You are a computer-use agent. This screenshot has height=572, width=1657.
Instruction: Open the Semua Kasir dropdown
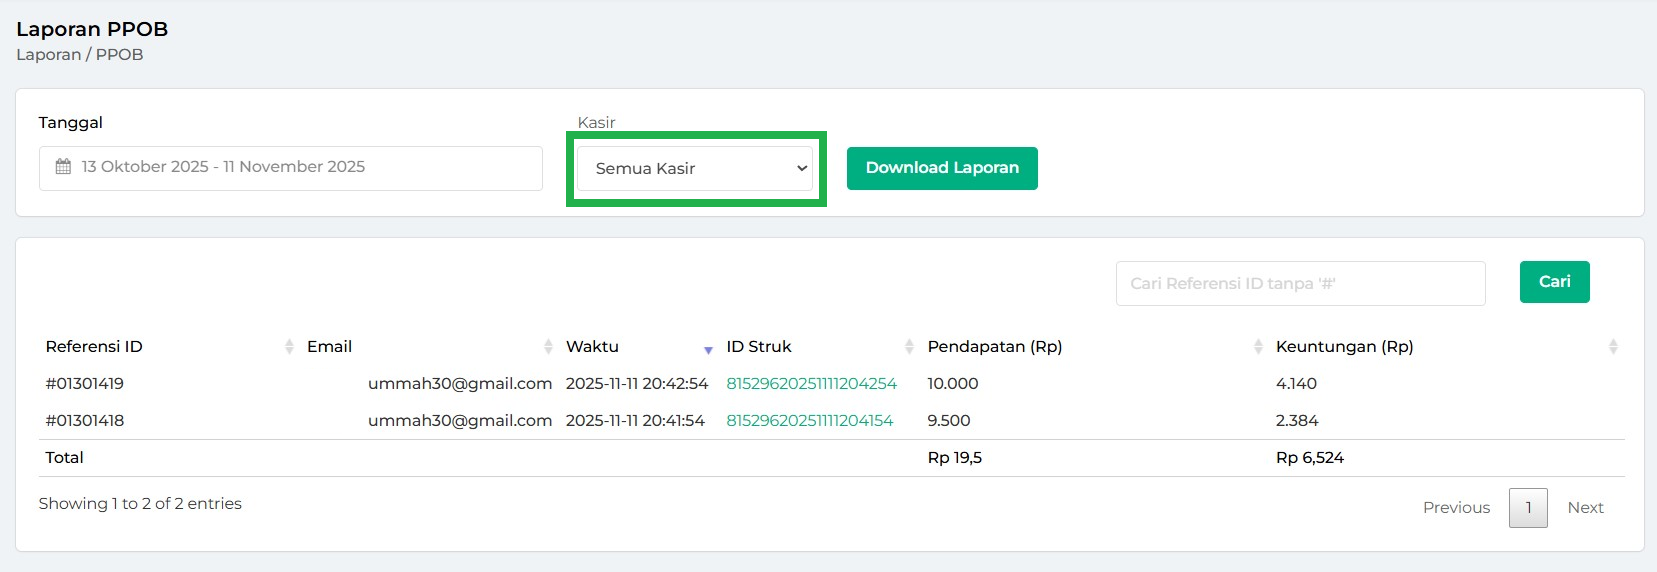pos(696,169)
